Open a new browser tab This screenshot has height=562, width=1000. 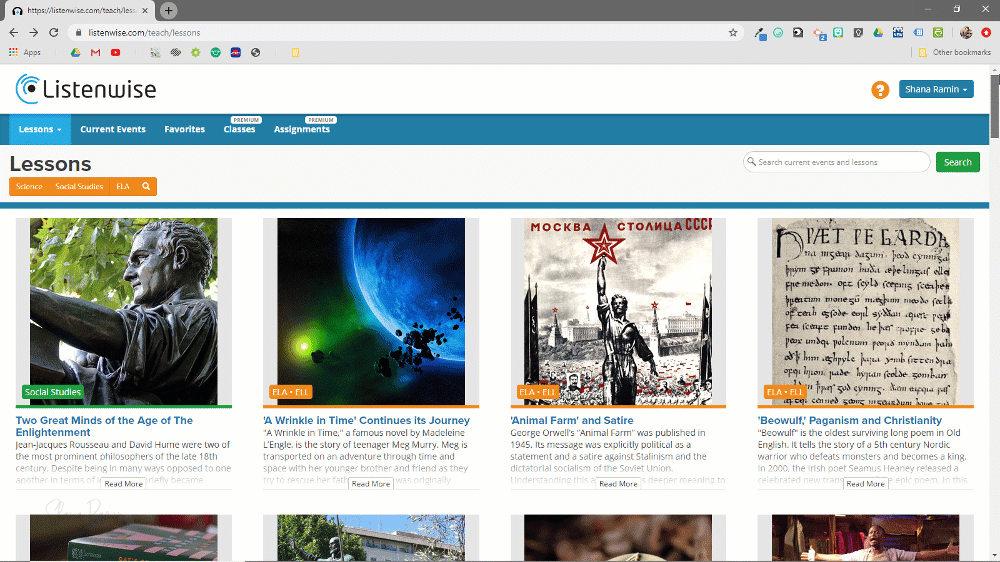click(168, 10)
